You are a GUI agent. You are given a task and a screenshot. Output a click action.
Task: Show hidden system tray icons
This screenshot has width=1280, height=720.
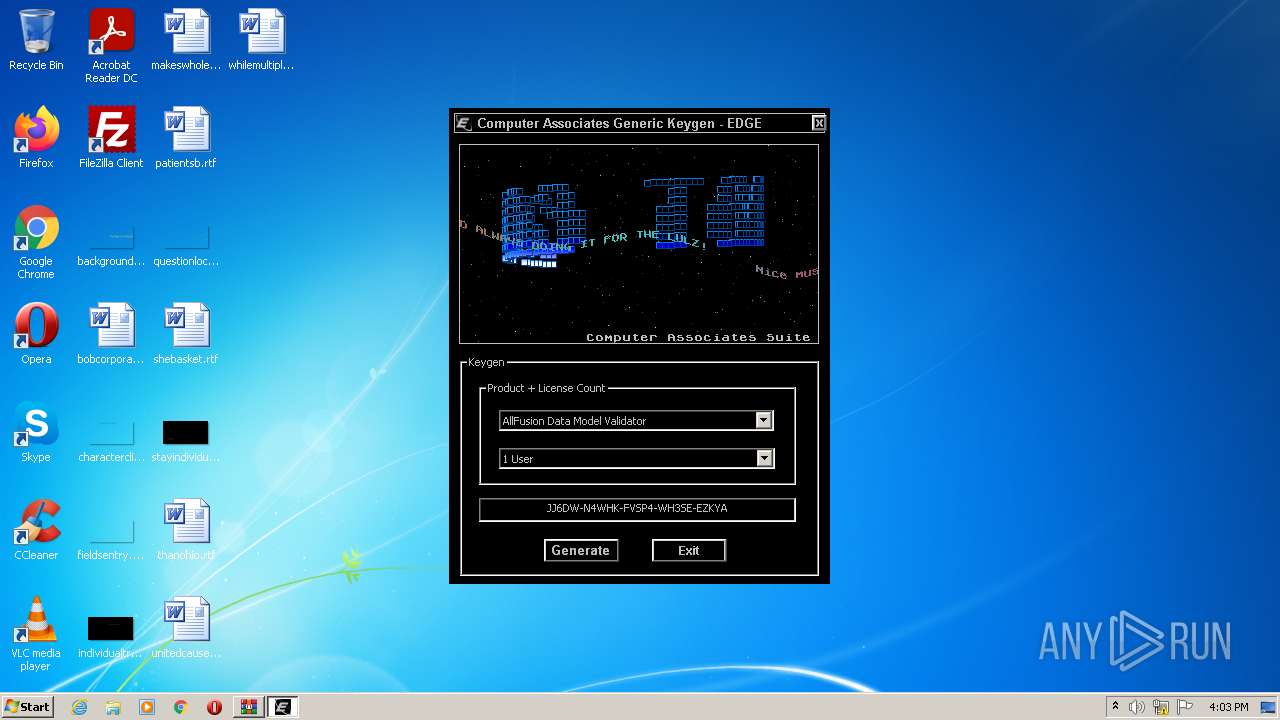(1115, 707)
